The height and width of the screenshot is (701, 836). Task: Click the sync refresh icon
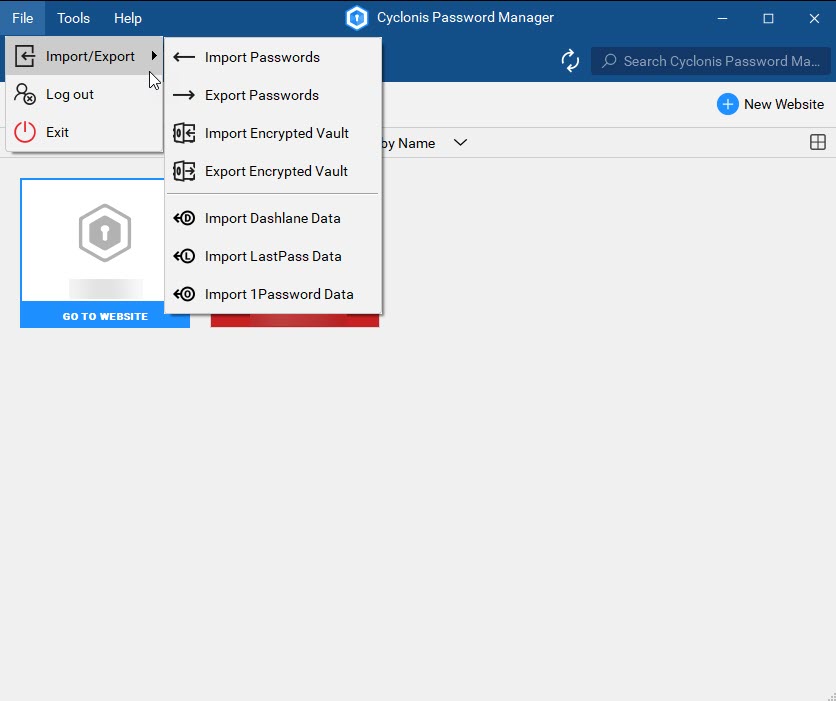click(x=570, y=61)
